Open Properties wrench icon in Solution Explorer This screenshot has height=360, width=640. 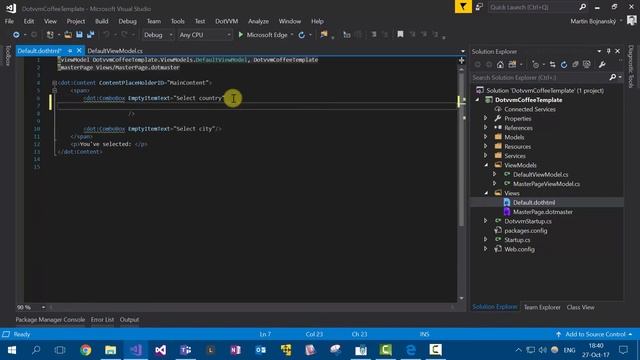[x=602, y=64]
